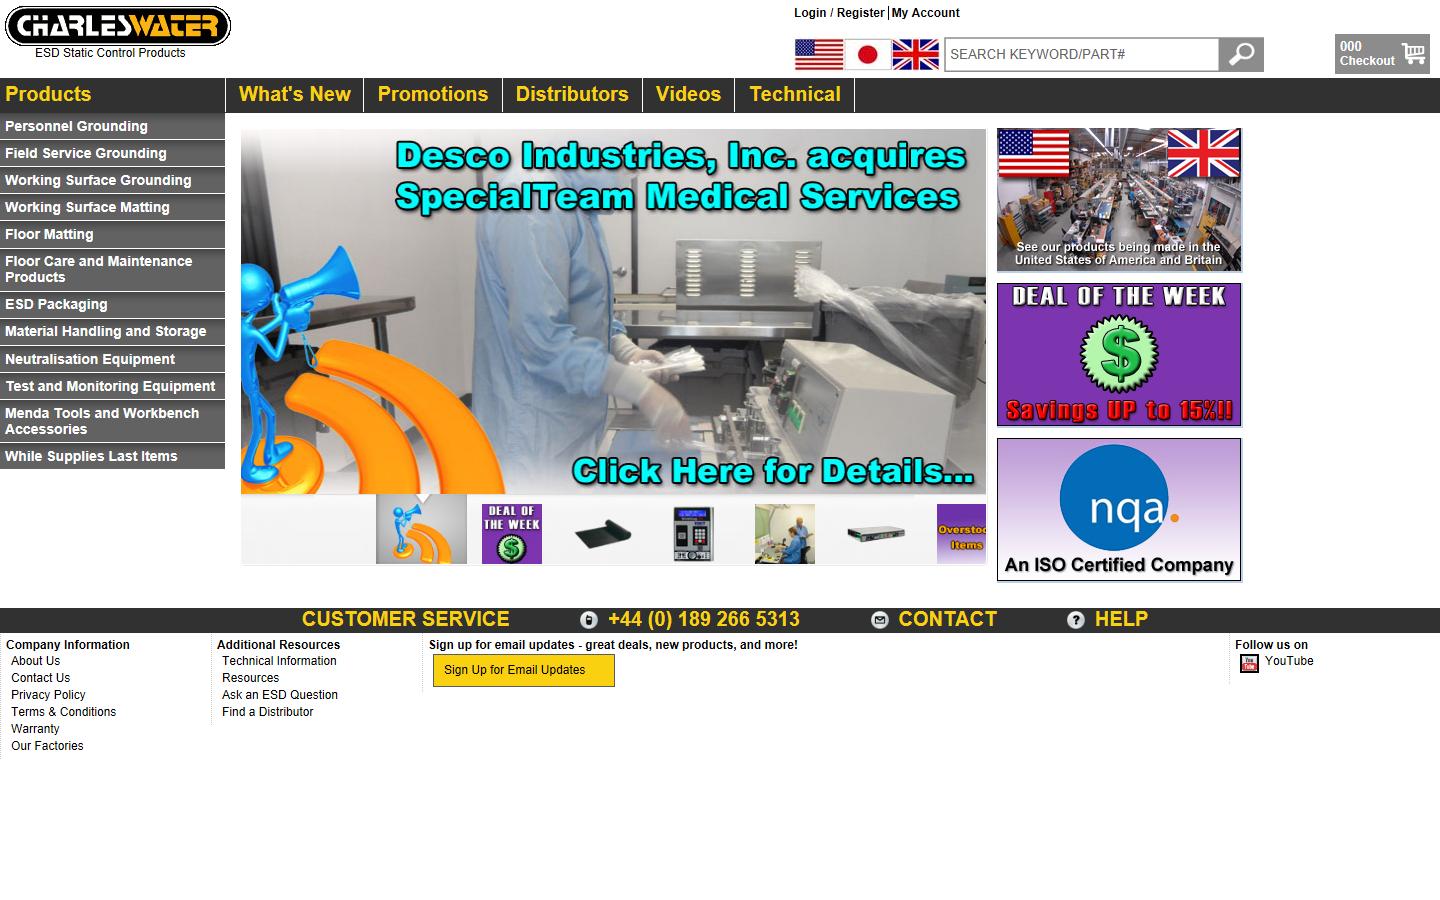
Task: Click the search keyword input field
Action: (x=1080, y=54)
